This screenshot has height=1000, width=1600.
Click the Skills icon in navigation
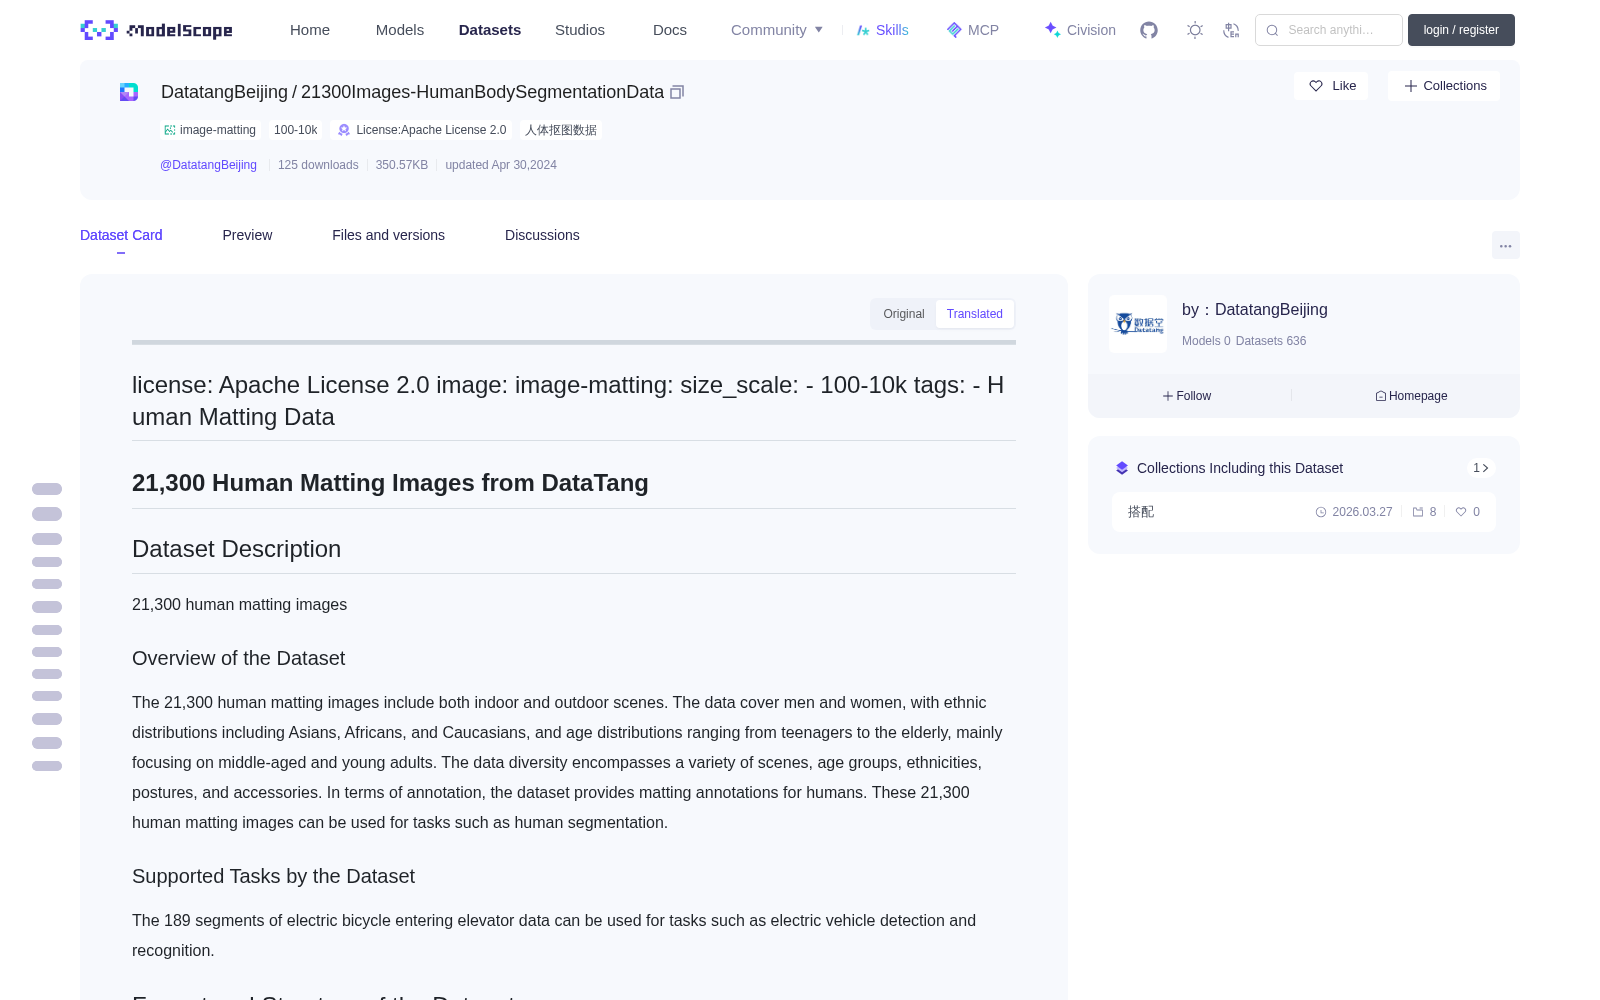tap(863, 30)
